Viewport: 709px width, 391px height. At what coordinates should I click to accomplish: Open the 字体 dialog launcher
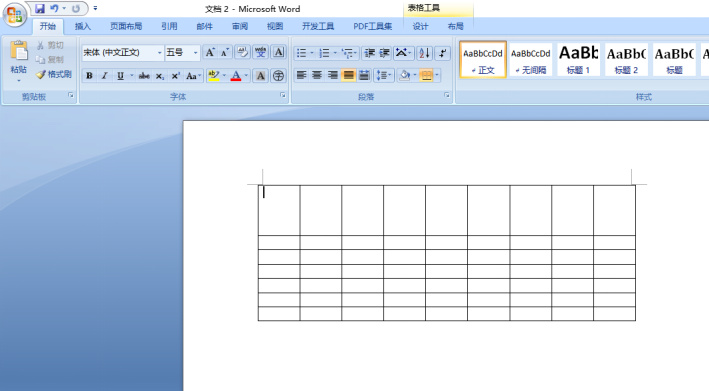(283, 95)
